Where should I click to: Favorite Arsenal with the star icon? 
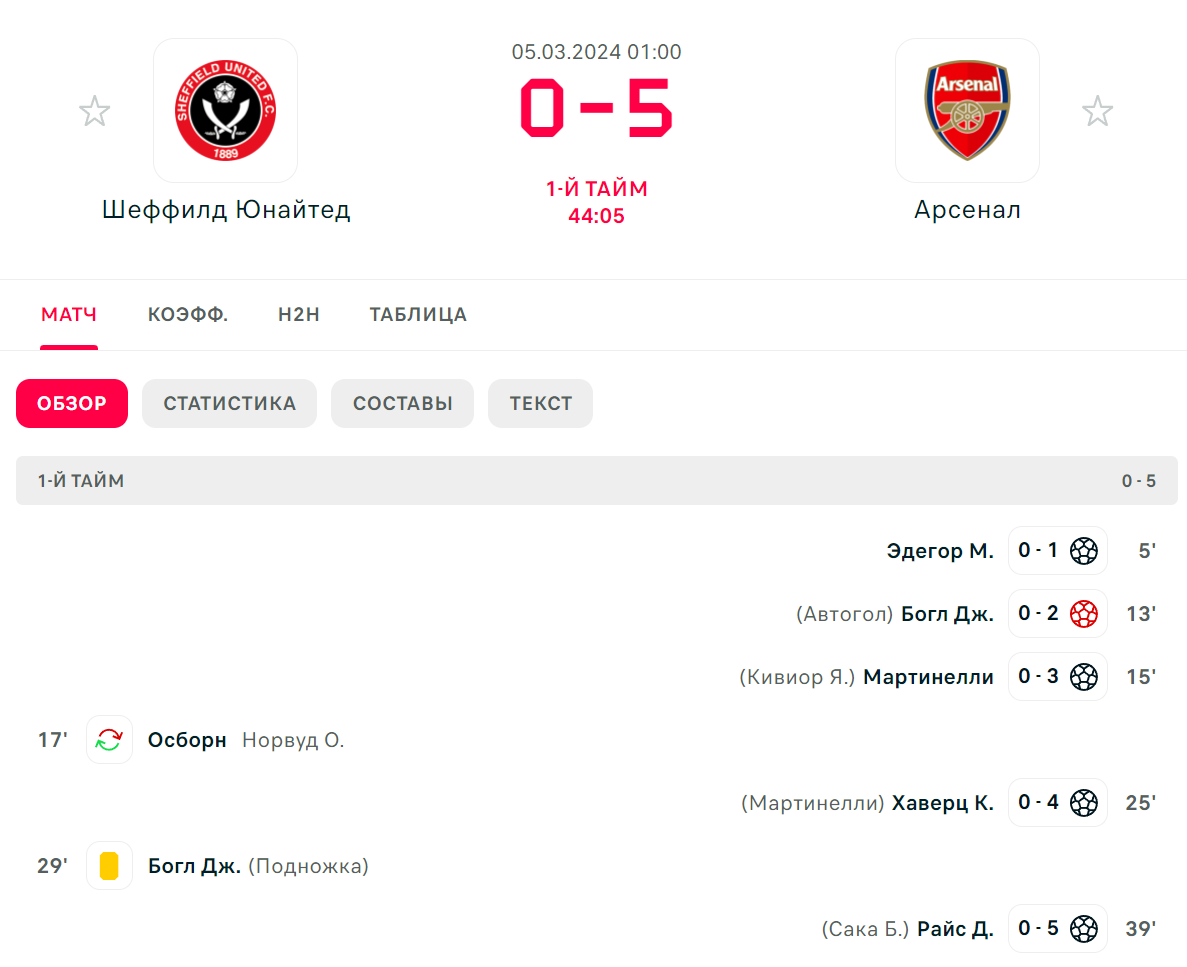[1097, 111]
